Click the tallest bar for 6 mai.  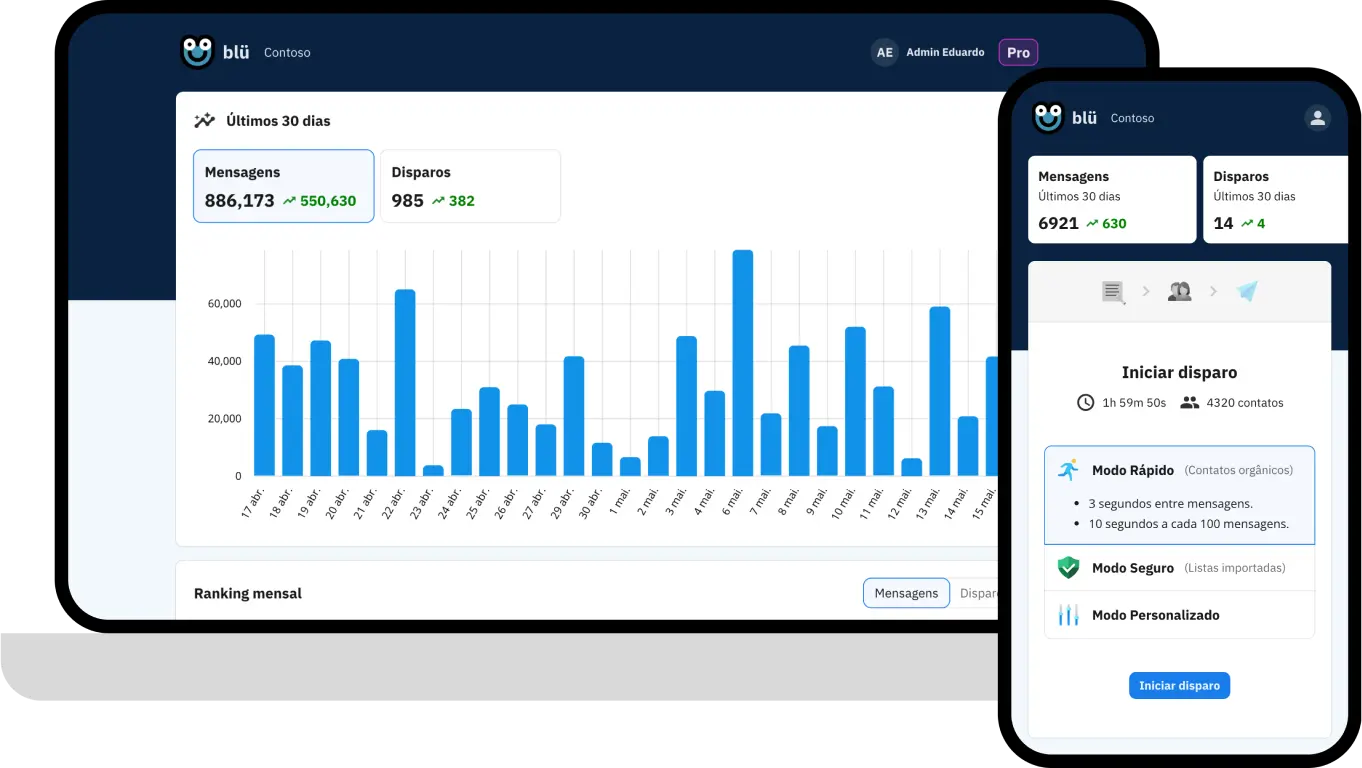[x=742, y=363]
